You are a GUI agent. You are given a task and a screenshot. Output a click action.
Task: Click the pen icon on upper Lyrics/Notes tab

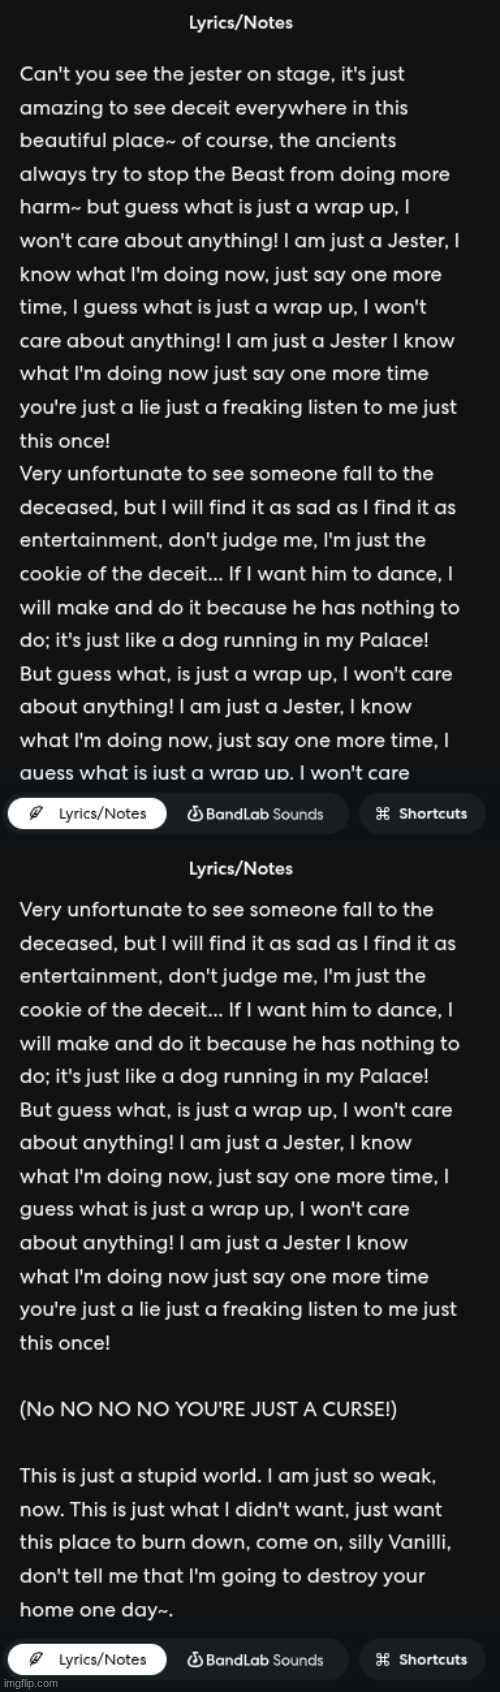point(36,813)
